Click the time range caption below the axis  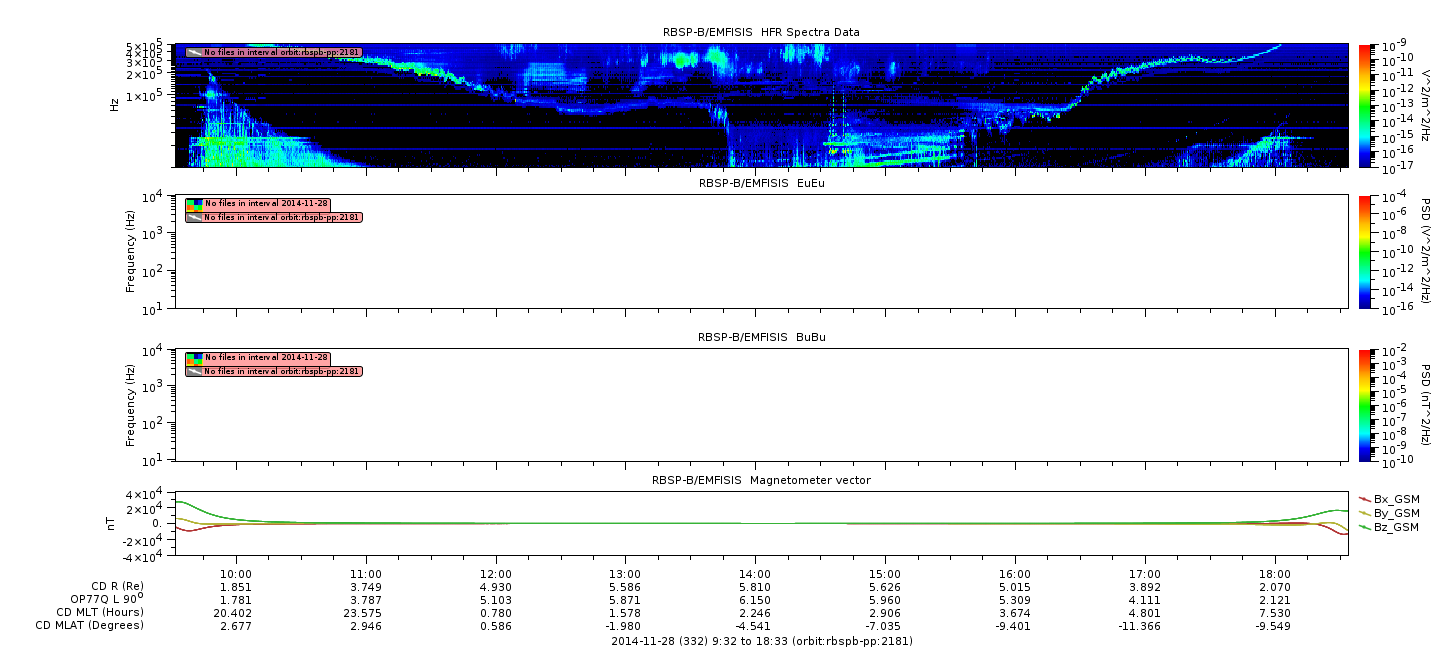(761, 641)
